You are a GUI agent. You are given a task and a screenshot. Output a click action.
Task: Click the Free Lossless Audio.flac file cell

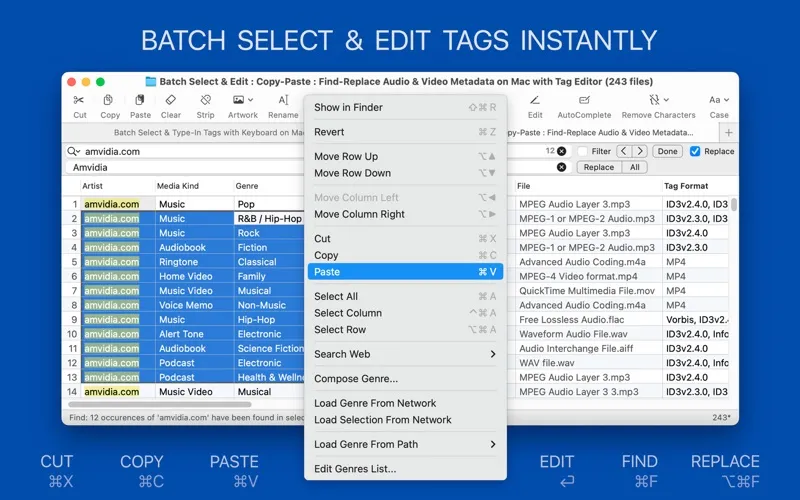(588, 320)
